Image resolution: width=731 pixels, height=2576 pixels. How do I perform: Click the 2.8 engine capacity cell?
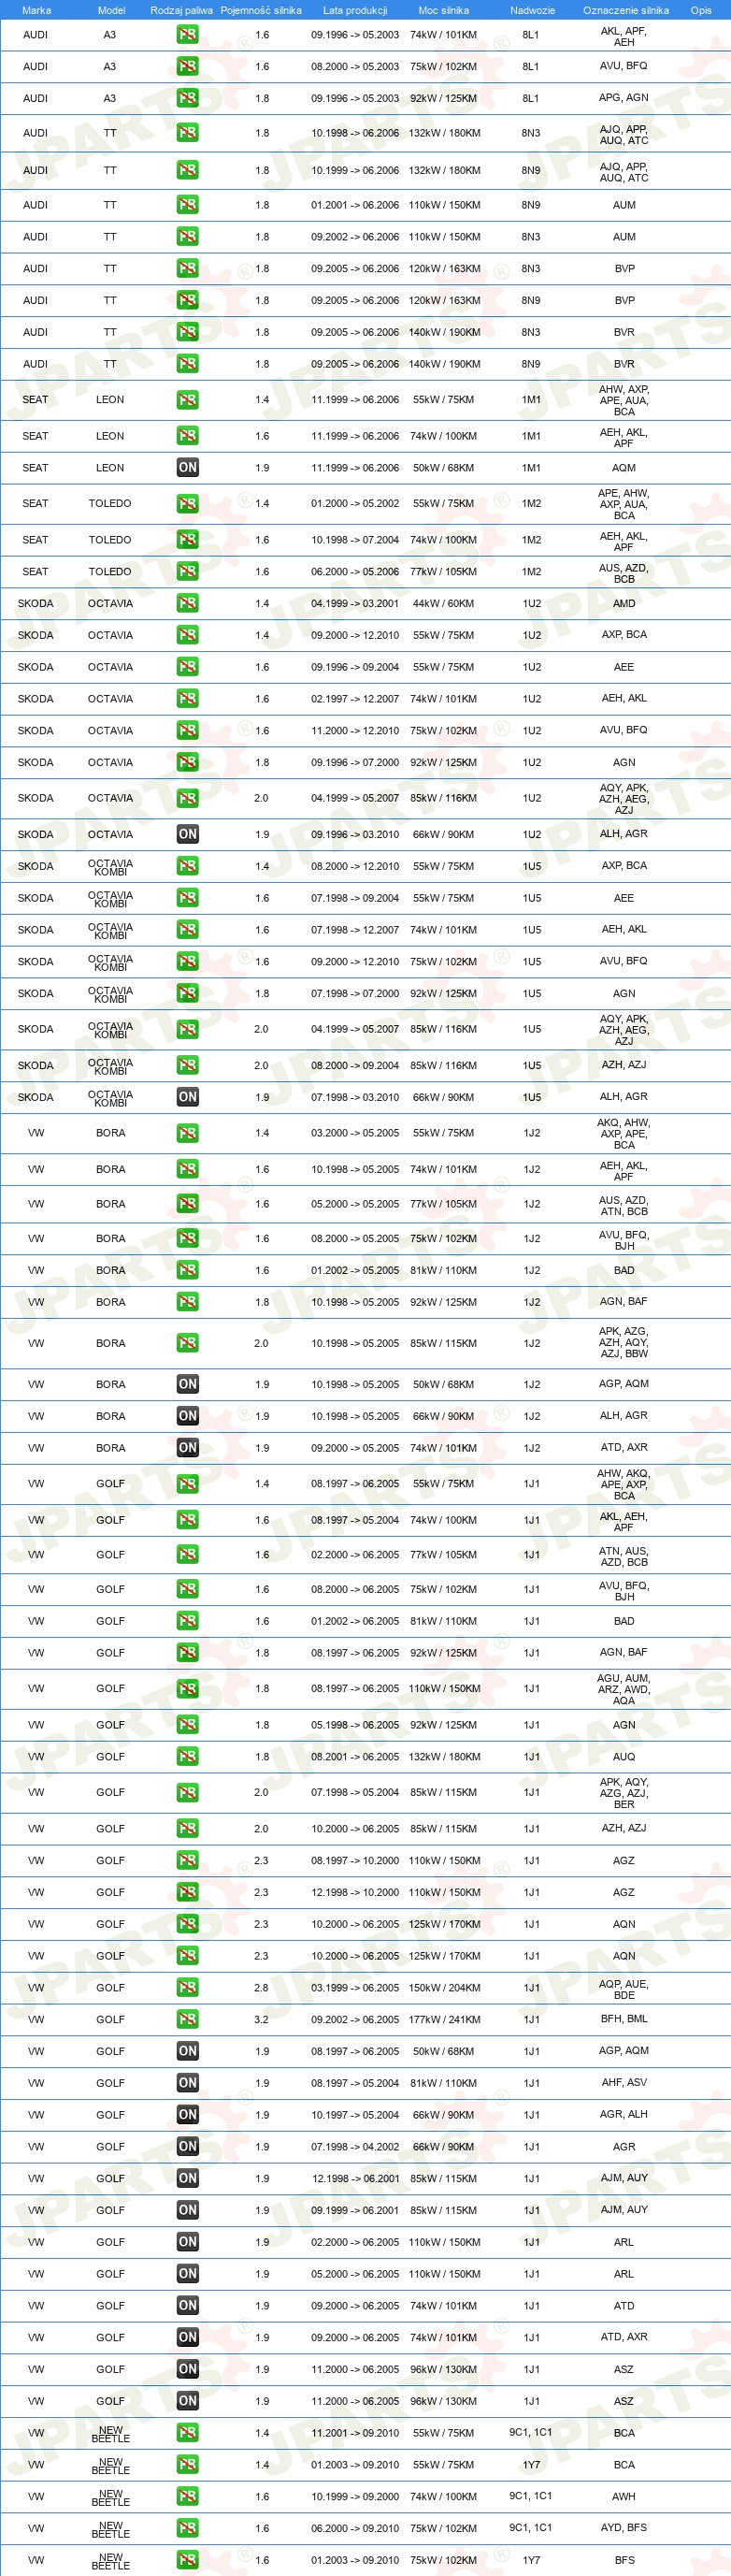[x=261, y=1988]
